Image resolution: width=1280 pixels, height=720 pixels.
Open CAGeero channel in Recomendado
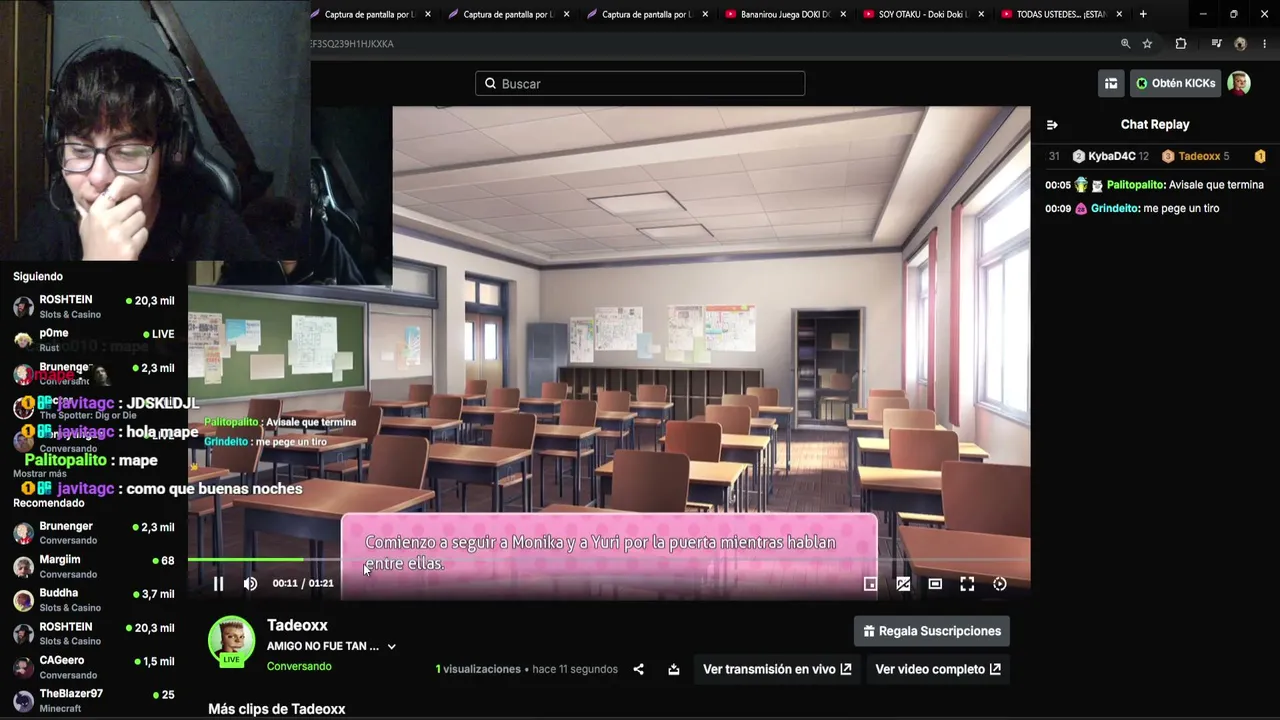click(94, 667)
